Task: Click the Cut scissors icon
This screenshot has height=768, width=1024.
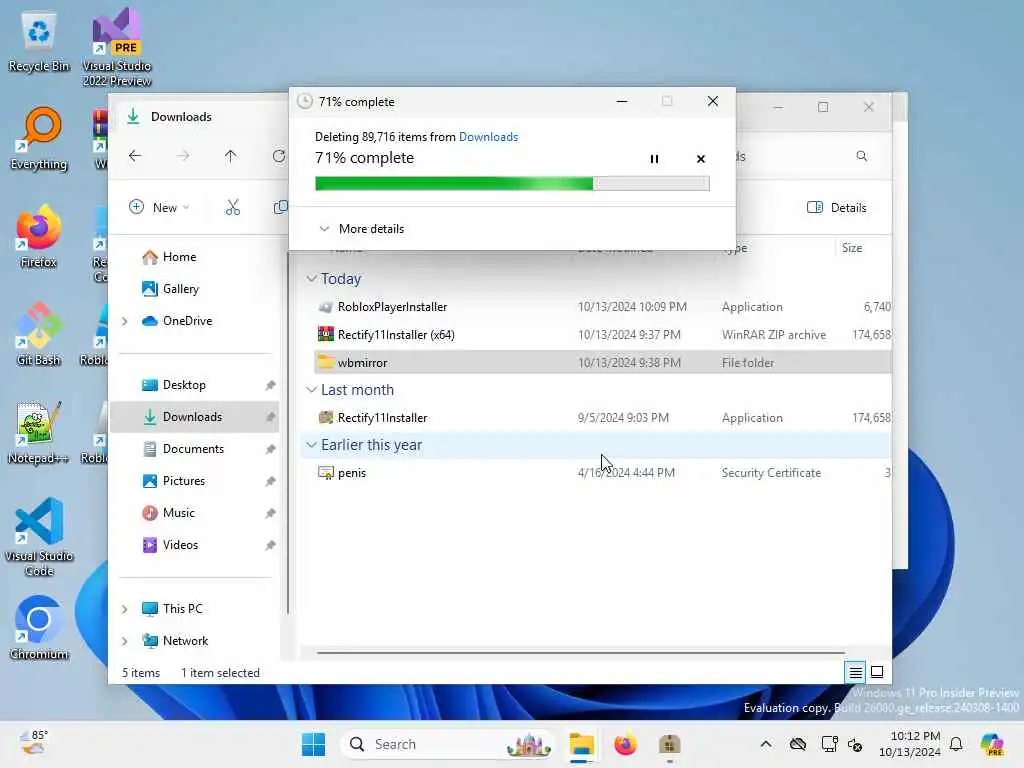Action: (x=232, y=208)
